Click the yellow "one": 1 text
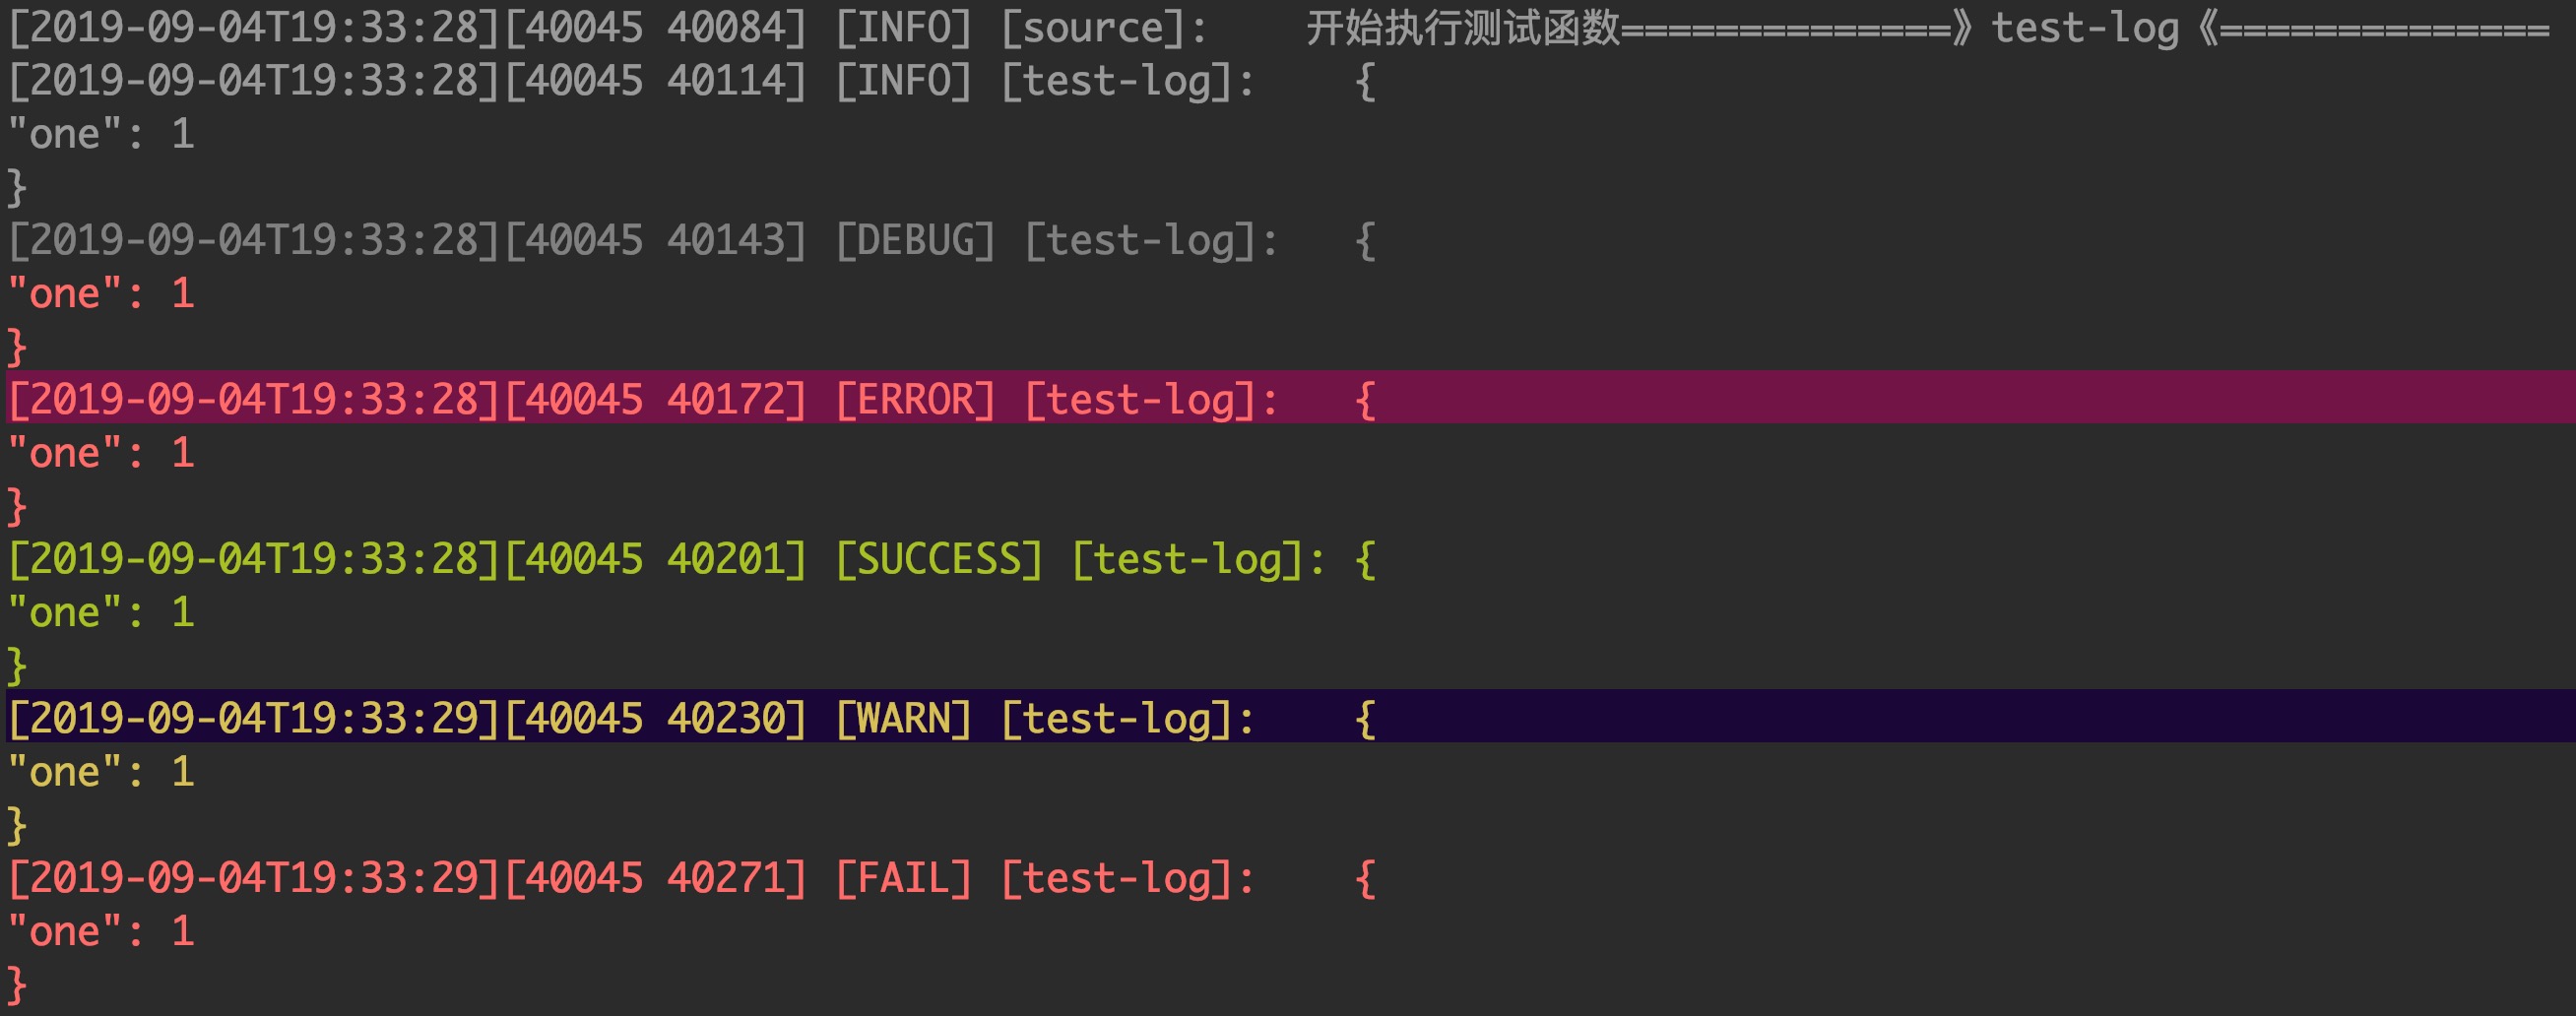The width and height of the screenshot is (2576, 1016). pyautogui.click(x=101, y=772)
